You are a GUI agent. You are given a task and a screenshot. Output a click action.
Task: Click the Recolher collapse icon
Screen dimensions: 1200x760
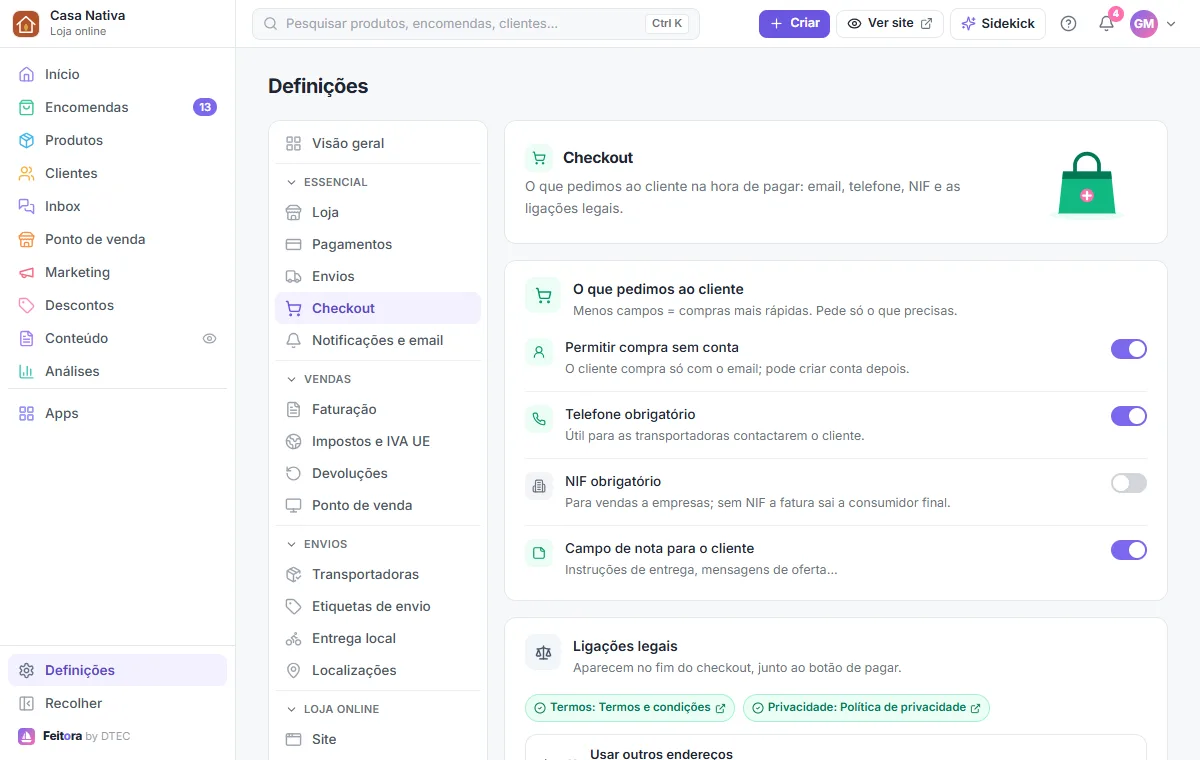(x=26, y=703)
